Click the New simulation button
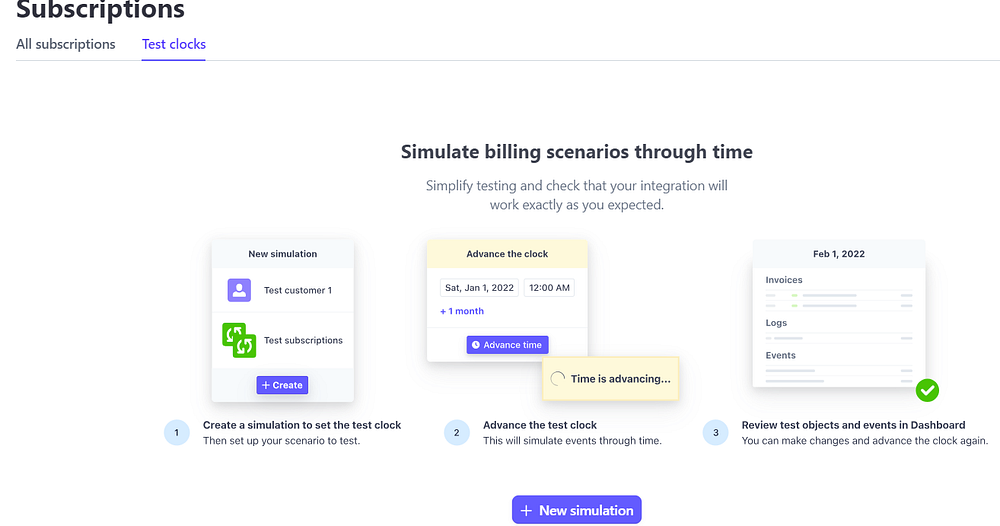Image resolution: width=1000 pixels, height=526 pixels. click(577, 510)
